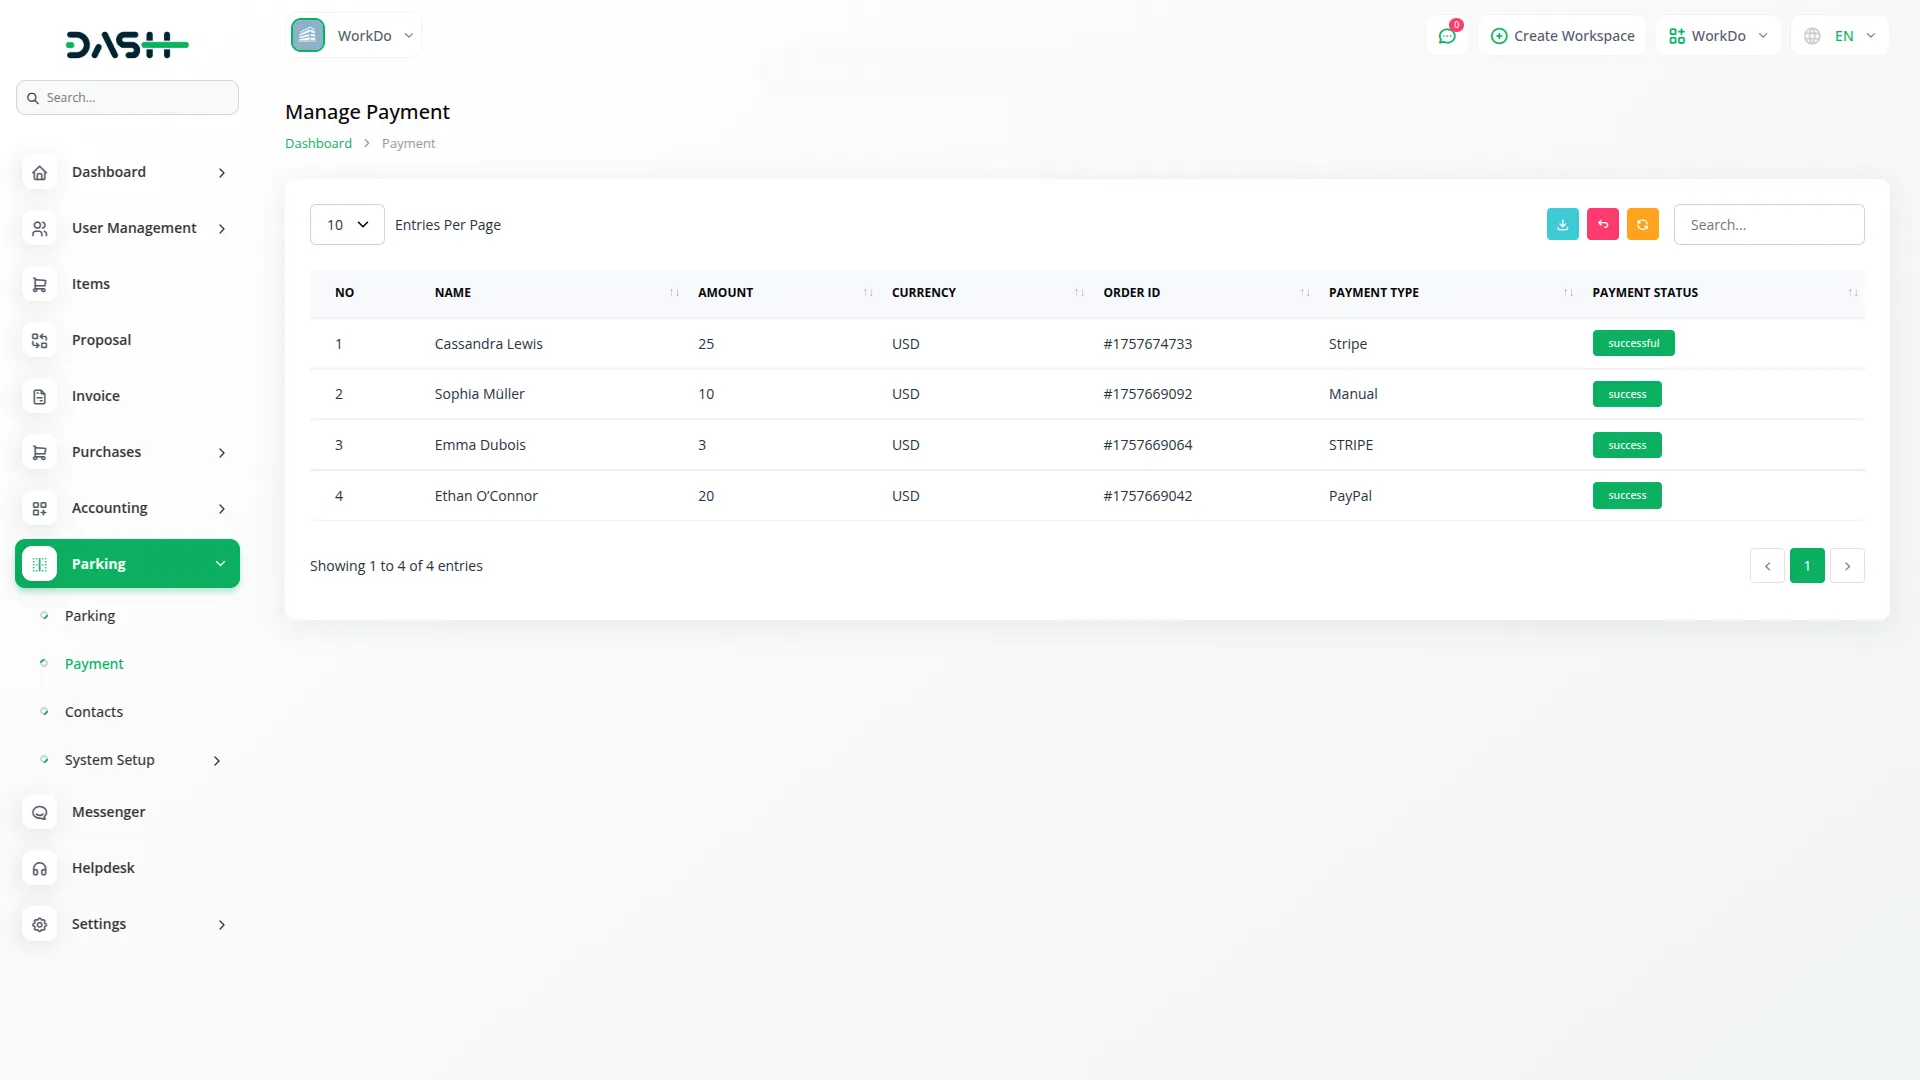Click the Invoice document icon

click(39, 397)
